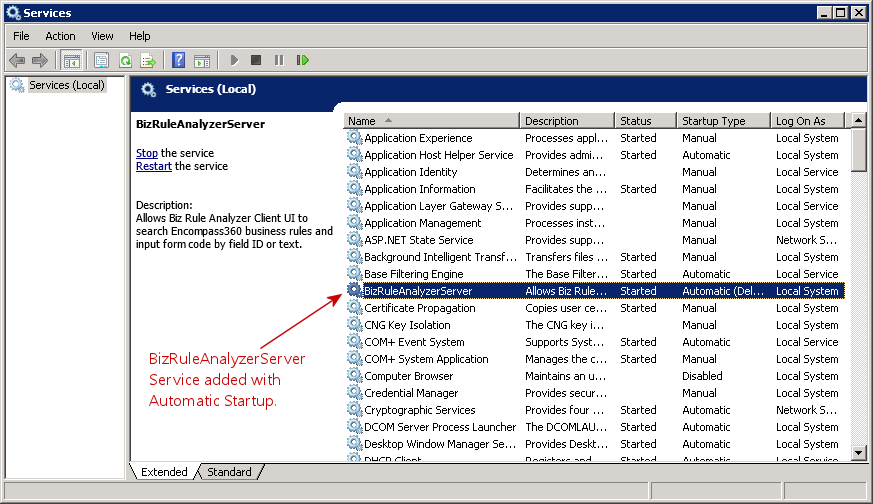Image resolution: width=873 pixels, height=504 pixels.
Task: Click the Stop Service square icon
Action: pyautogui.click(x=256, y=60)
